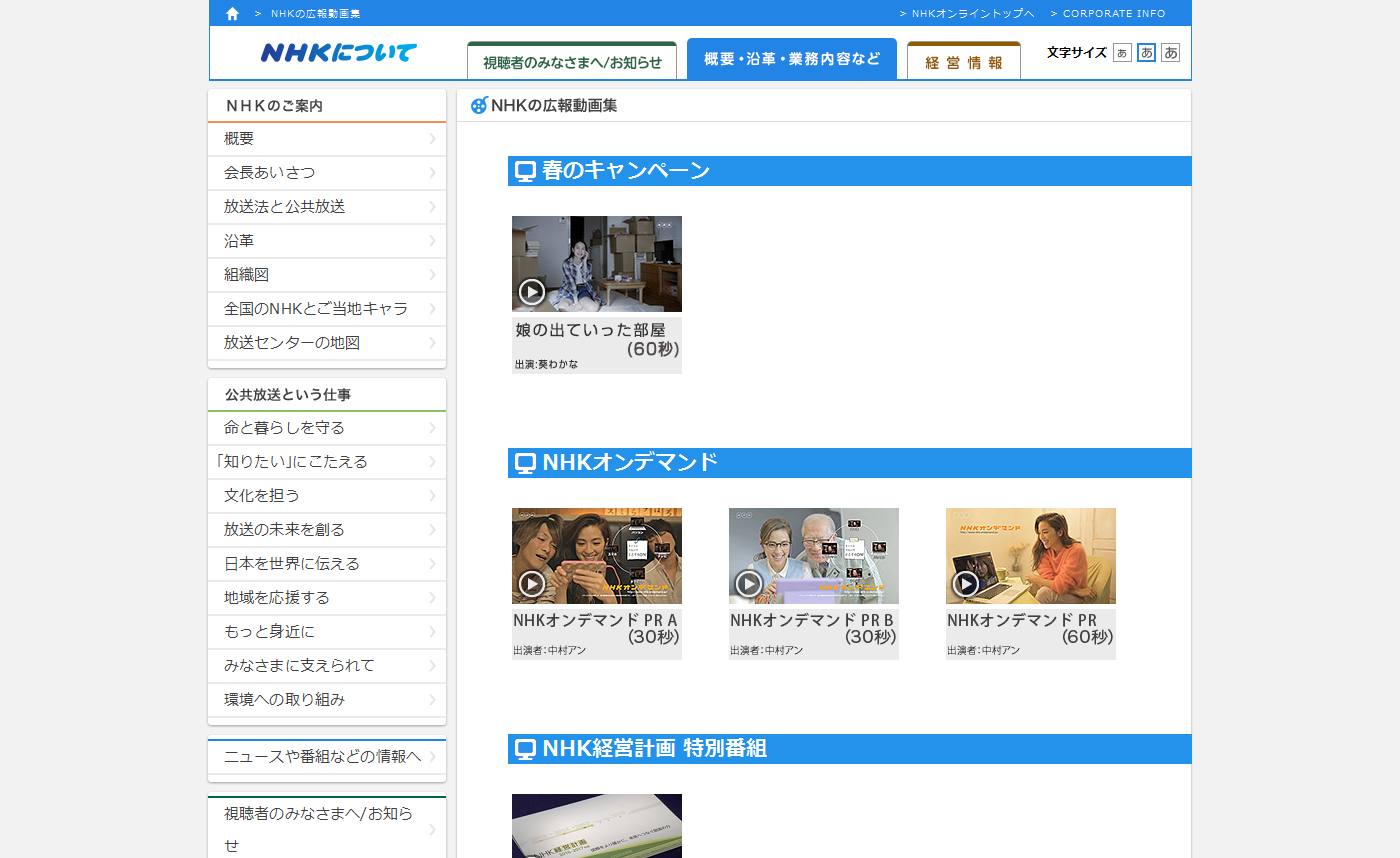The height and width of the screenshot is (858, 1400).
Task: Play NHKオンデマンド PR A video
Action: pyautogui.click(x=597, y=556)
